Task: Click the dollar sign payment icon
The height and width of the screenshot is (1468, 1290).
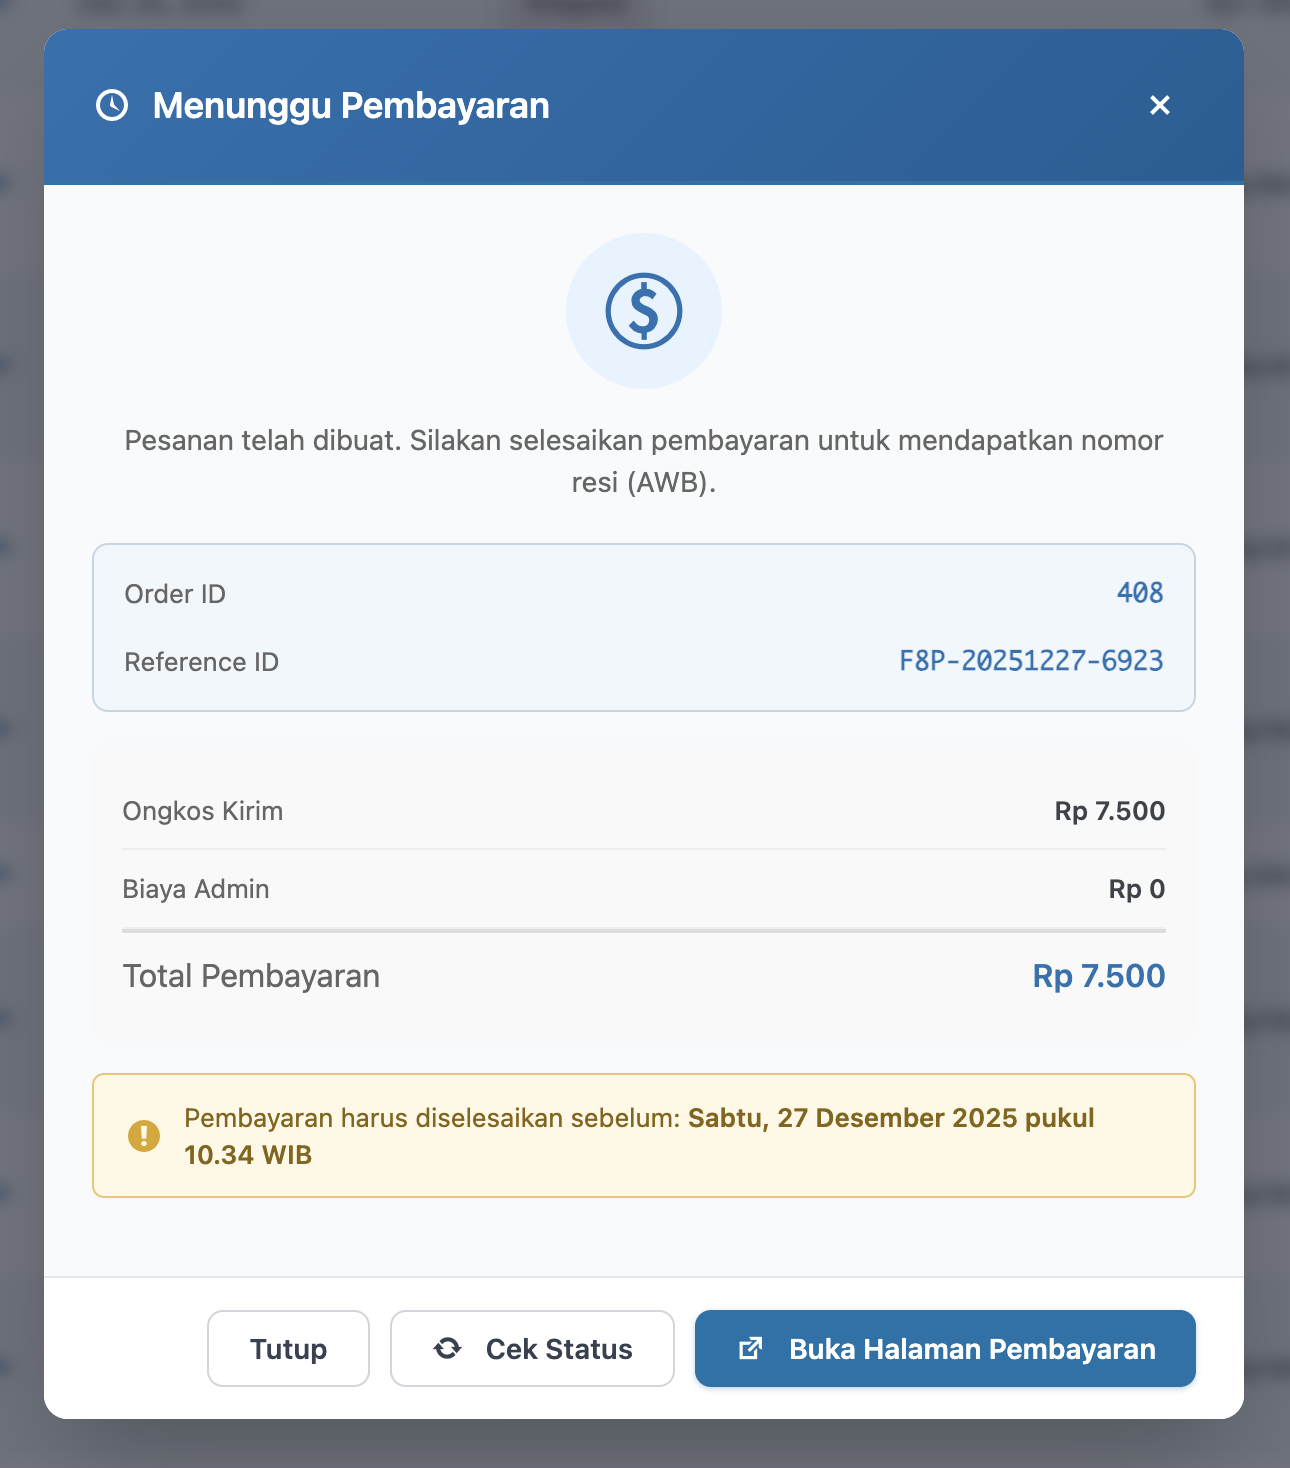Action: (644, 311)
